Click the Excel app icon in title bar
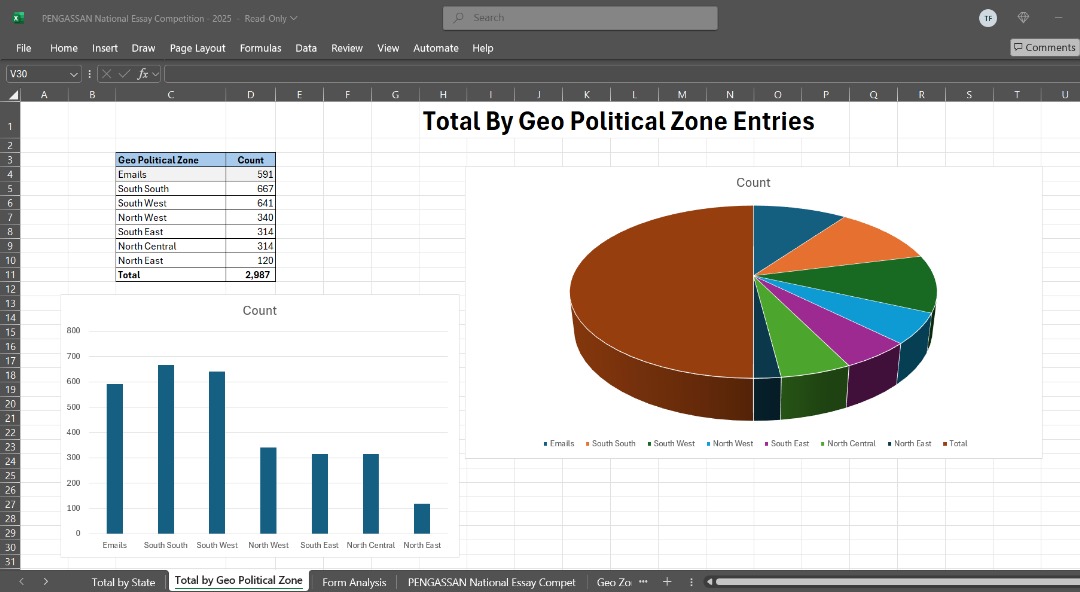Viewport: 1080px width, 592px height. click(x=18, y=18)
